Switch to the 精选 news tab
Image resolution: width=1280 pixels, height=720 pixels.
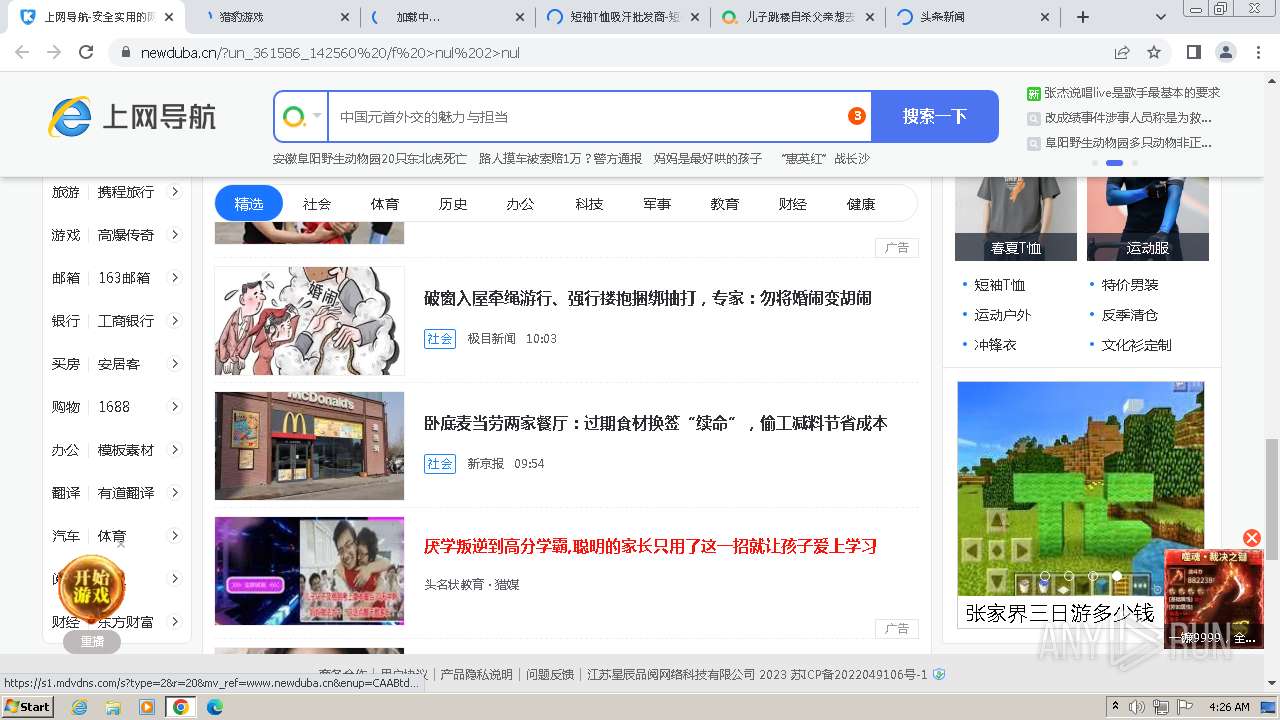click(x=249, y=203)
